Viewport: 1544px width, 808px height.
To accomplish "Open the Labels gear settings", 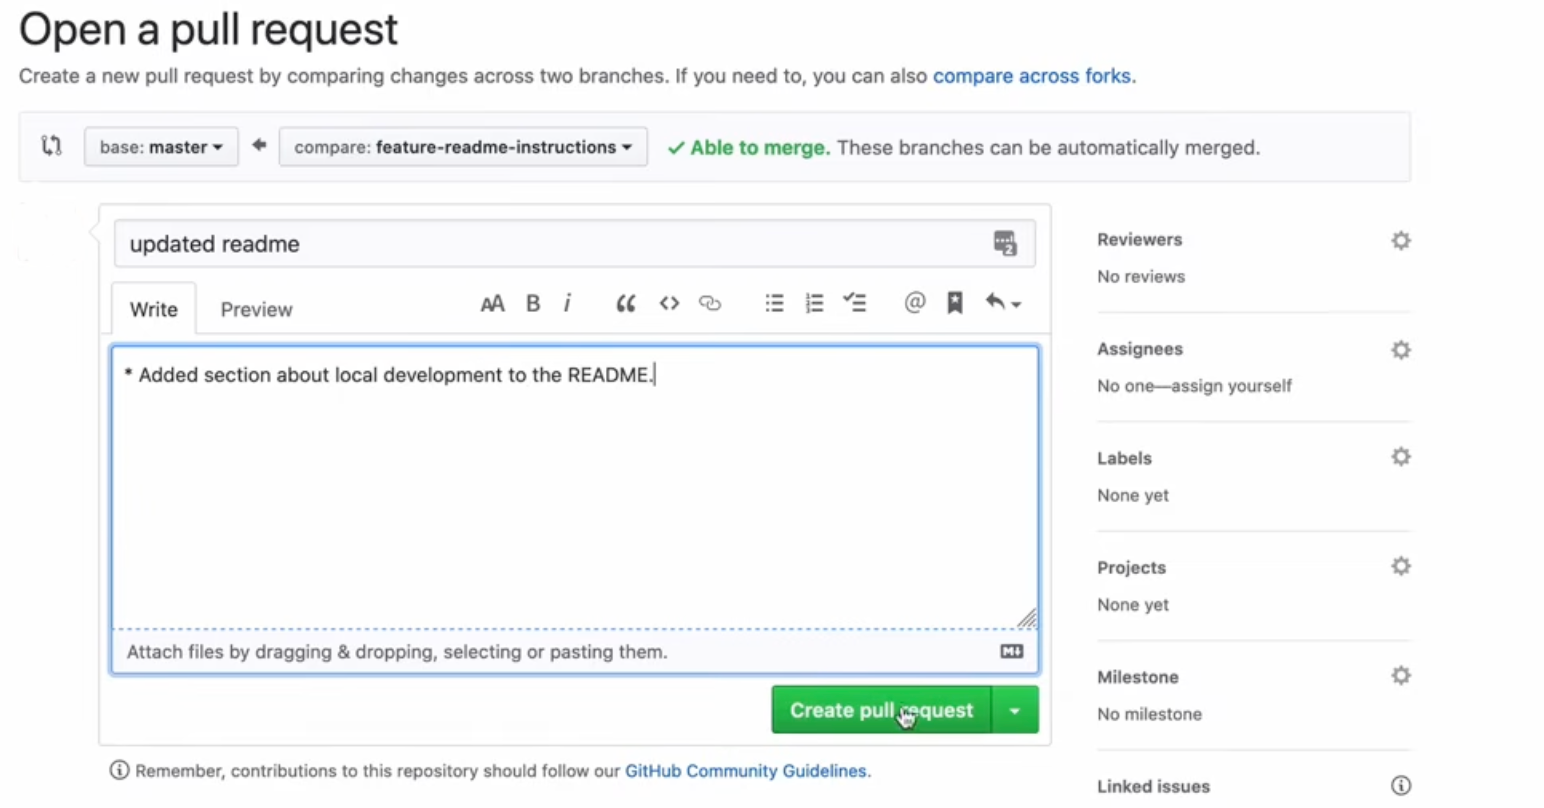I will pyautogui.click(x=1401, y=457).
